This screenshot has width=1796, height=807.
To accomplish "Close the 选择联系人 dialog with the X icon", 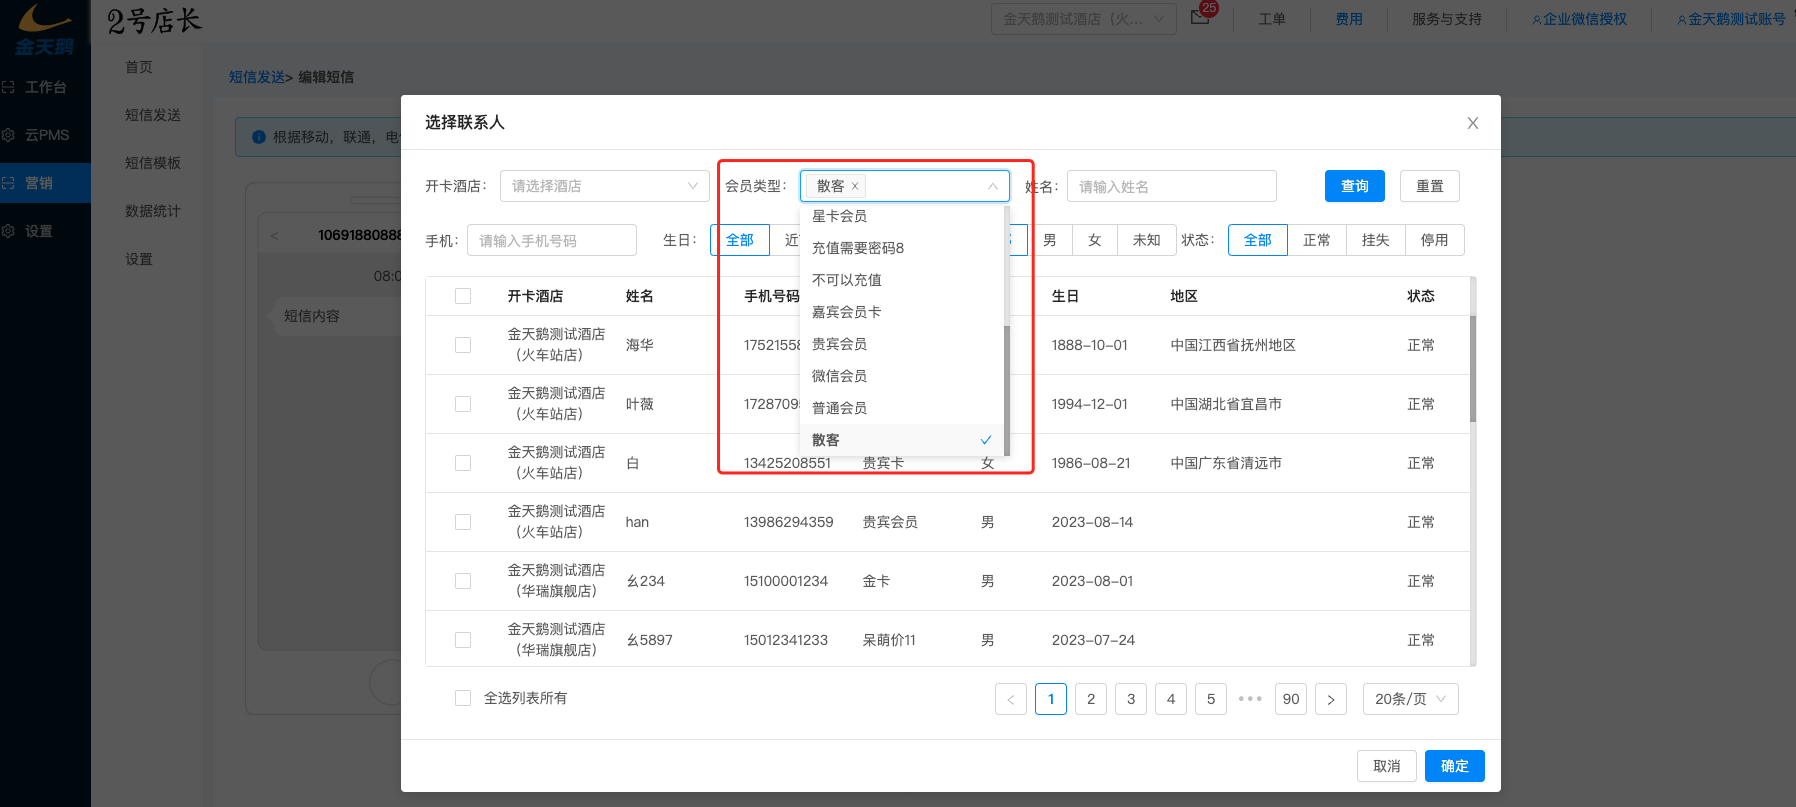I will (1472, 123).
